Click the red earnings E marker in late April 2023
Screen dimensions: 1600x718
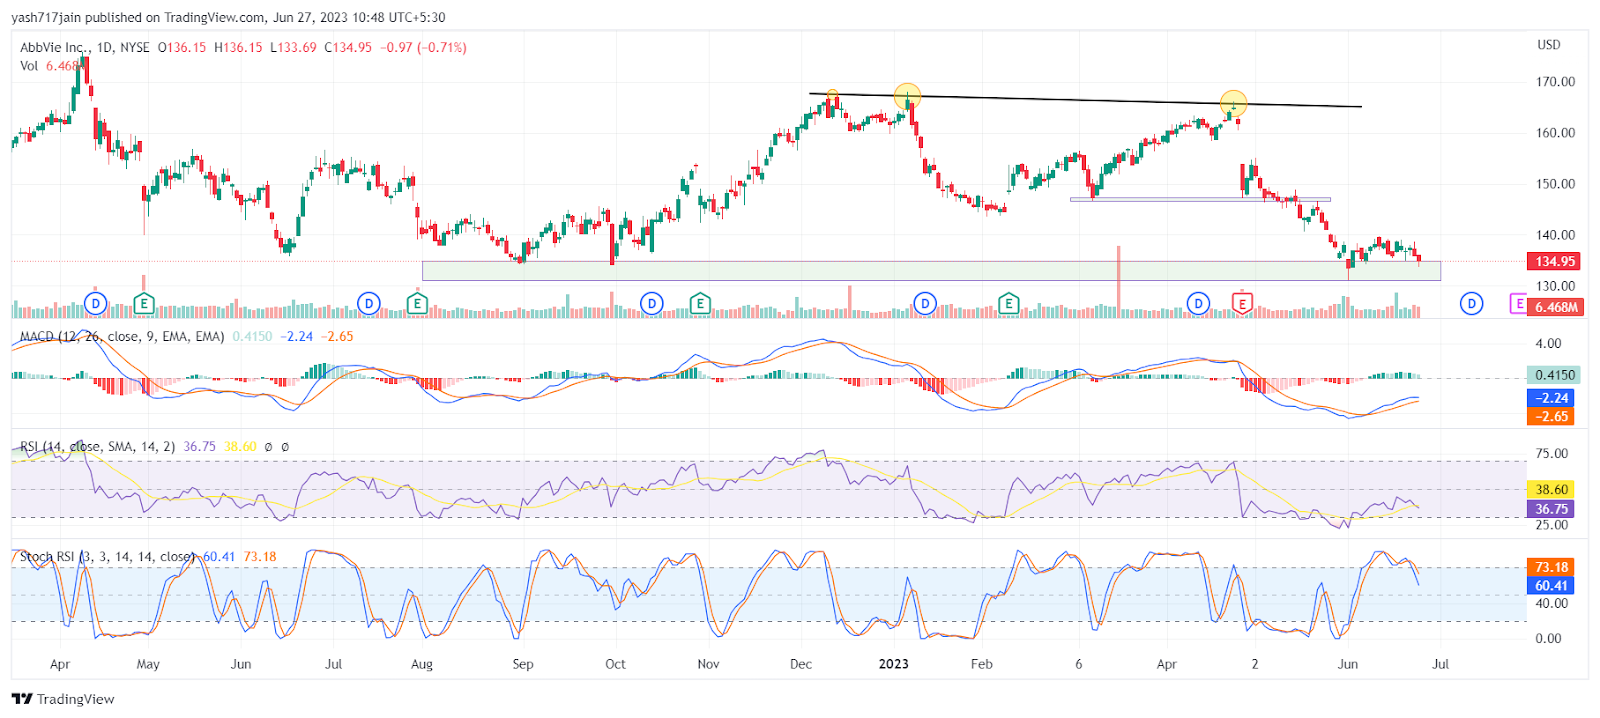(x=1242, y=303)
